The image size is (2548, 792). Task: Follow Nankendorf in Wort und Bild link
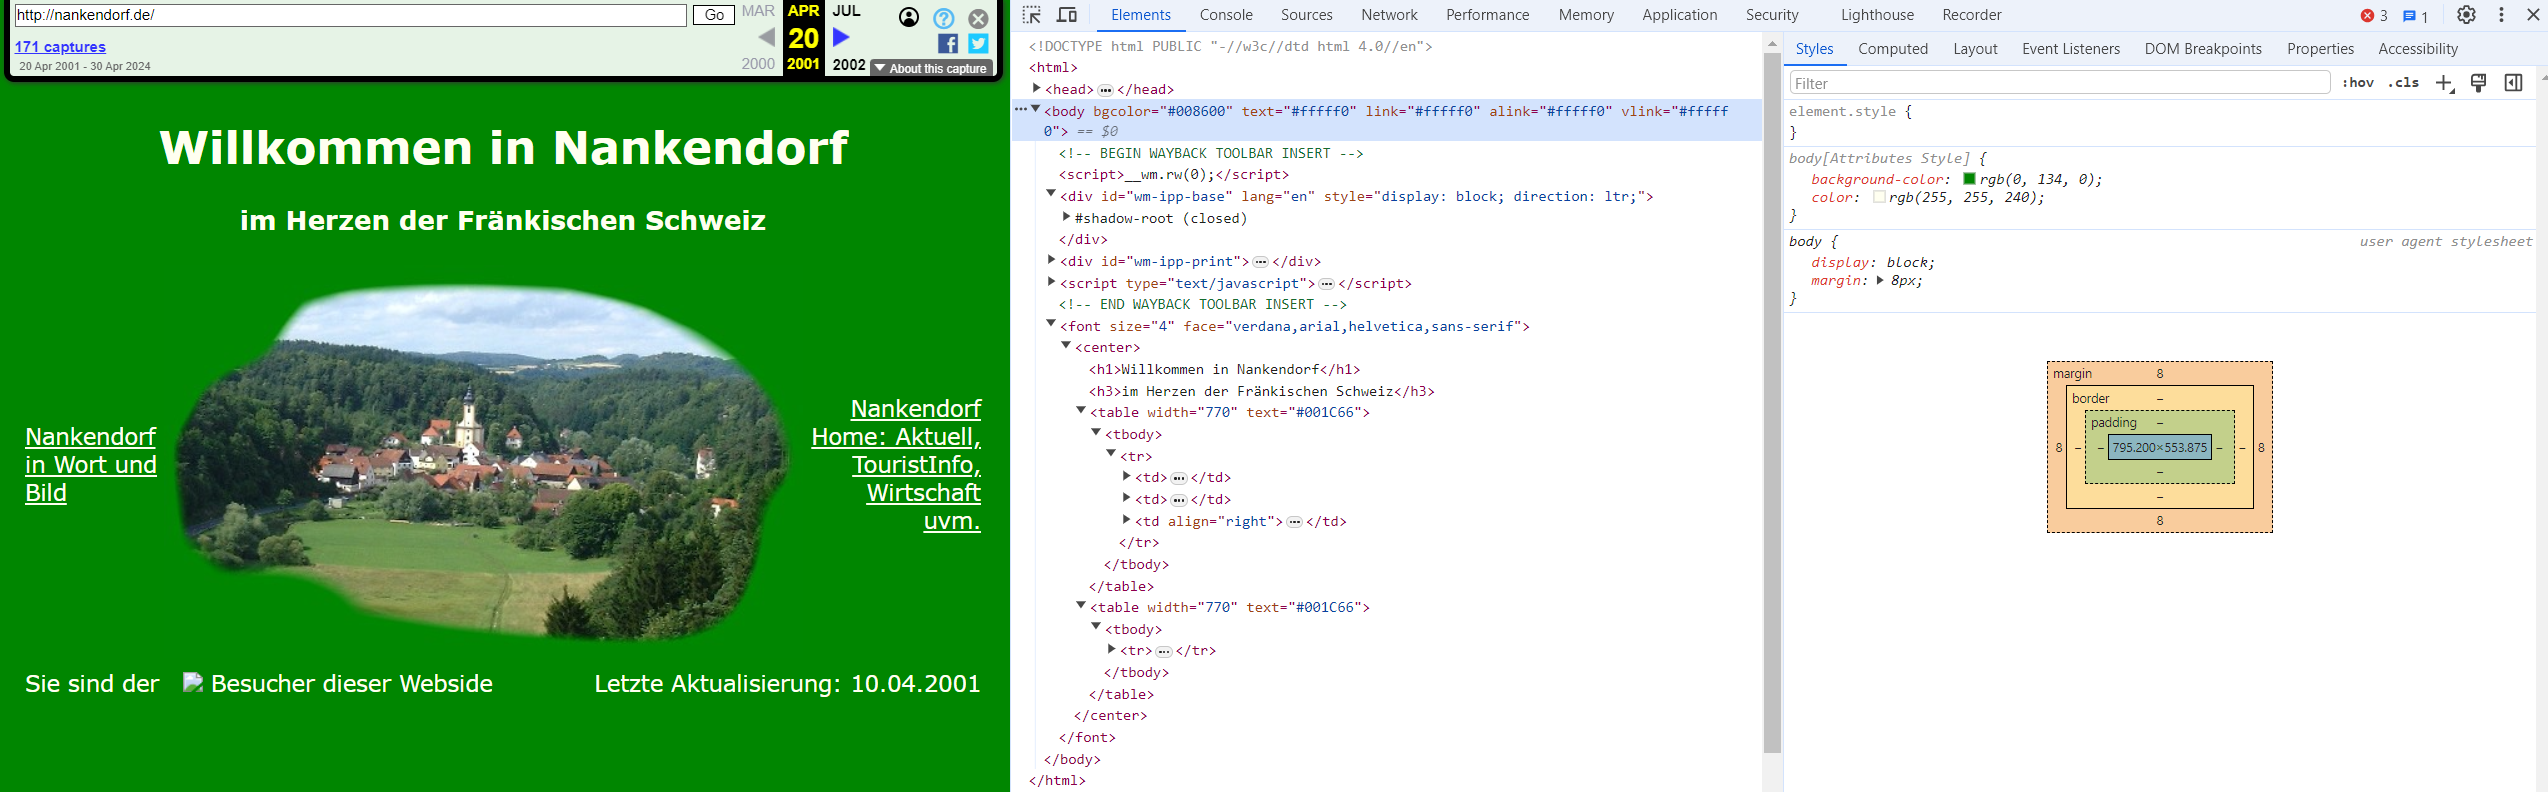coord(91,465)
